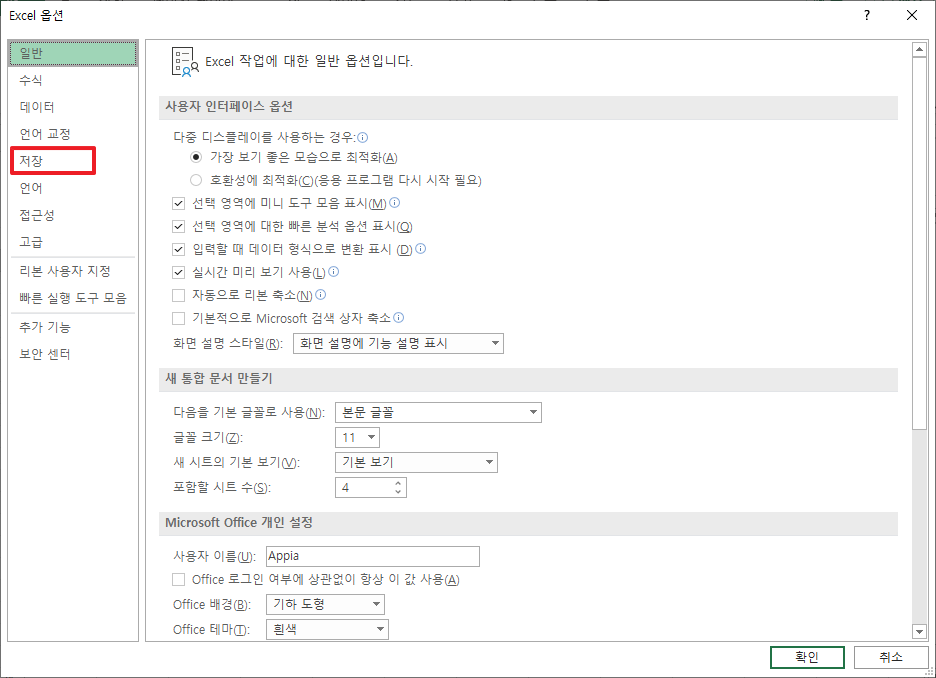Open 새 시트의 기본 보기 dropdown

coord(416,462)
